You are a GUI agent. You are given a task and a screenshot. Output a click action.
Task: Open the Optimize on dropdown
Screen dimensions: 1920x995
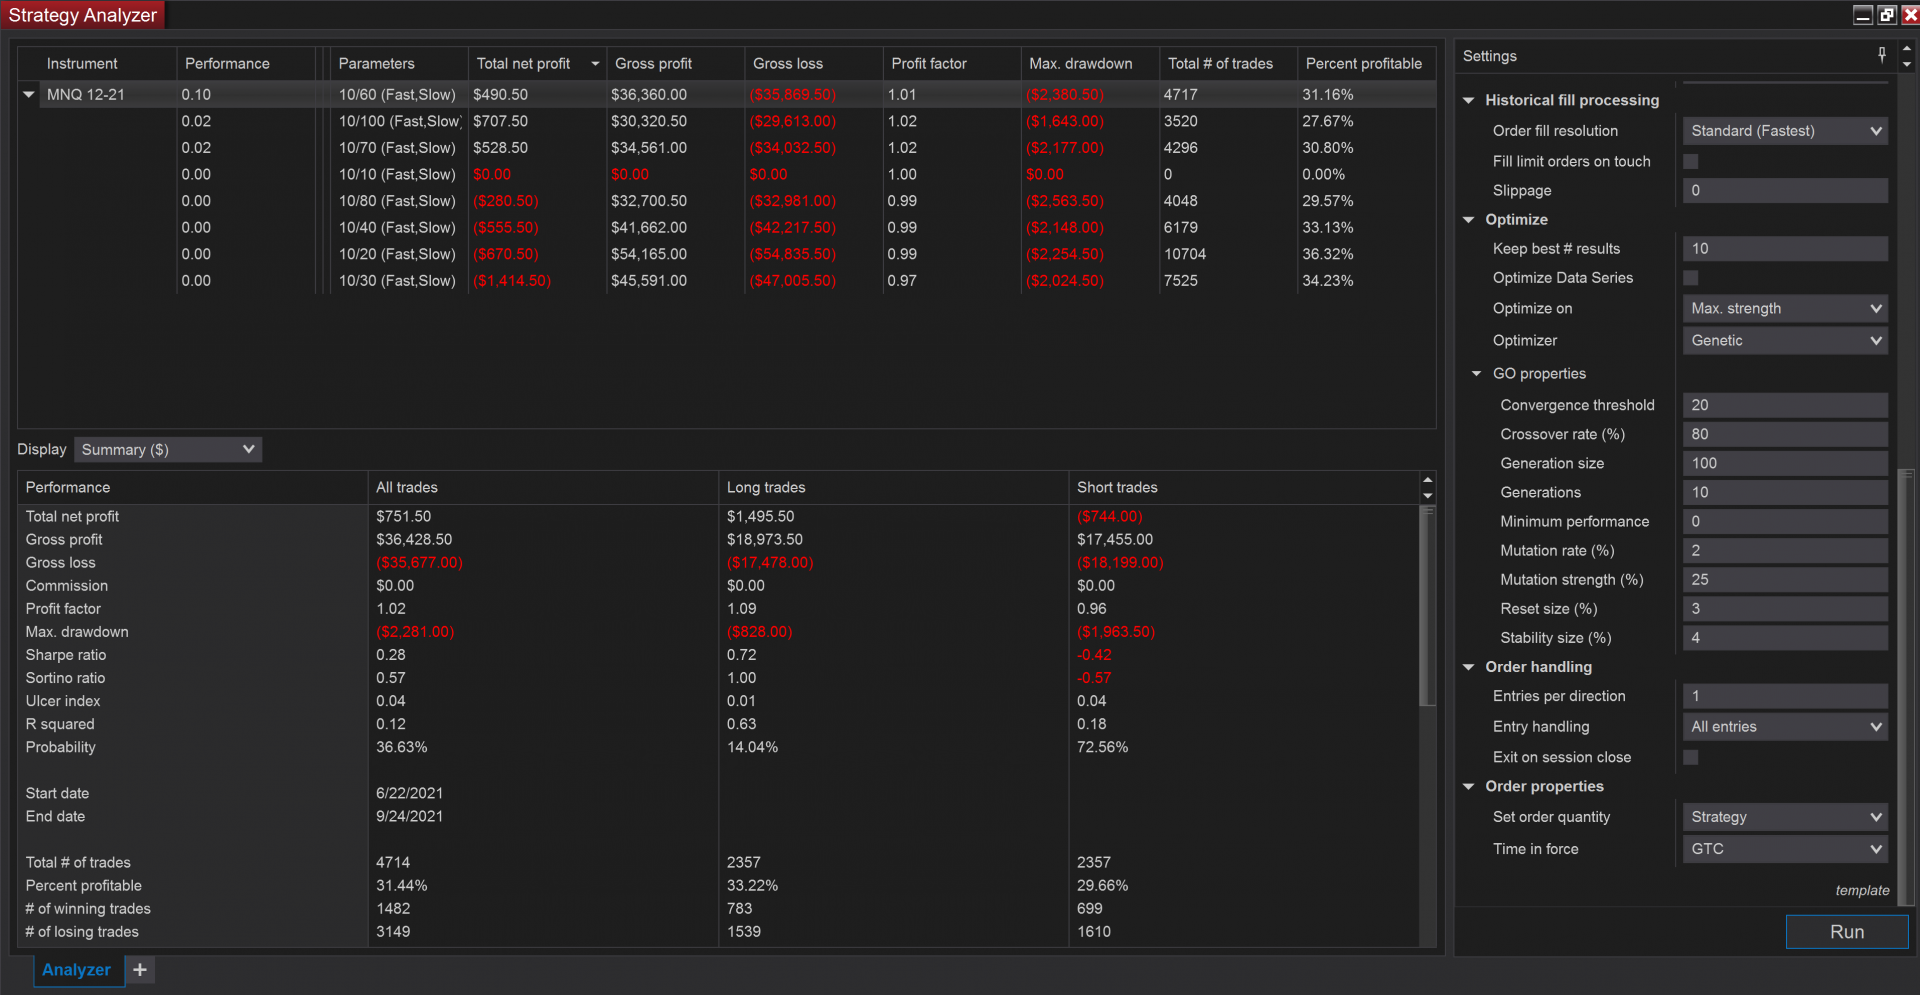(1785, 308)
